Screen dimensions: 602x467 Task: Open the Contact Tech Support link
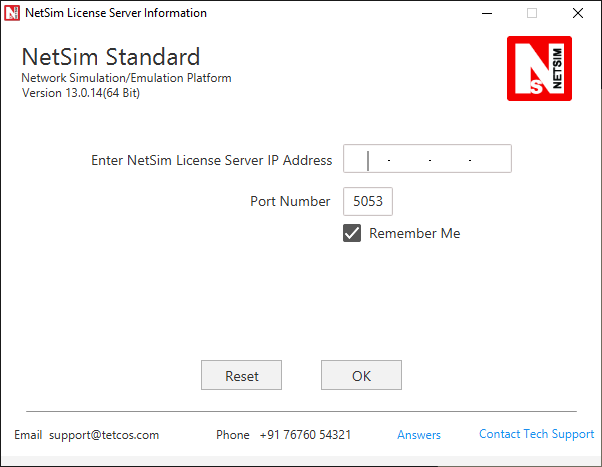536,434
